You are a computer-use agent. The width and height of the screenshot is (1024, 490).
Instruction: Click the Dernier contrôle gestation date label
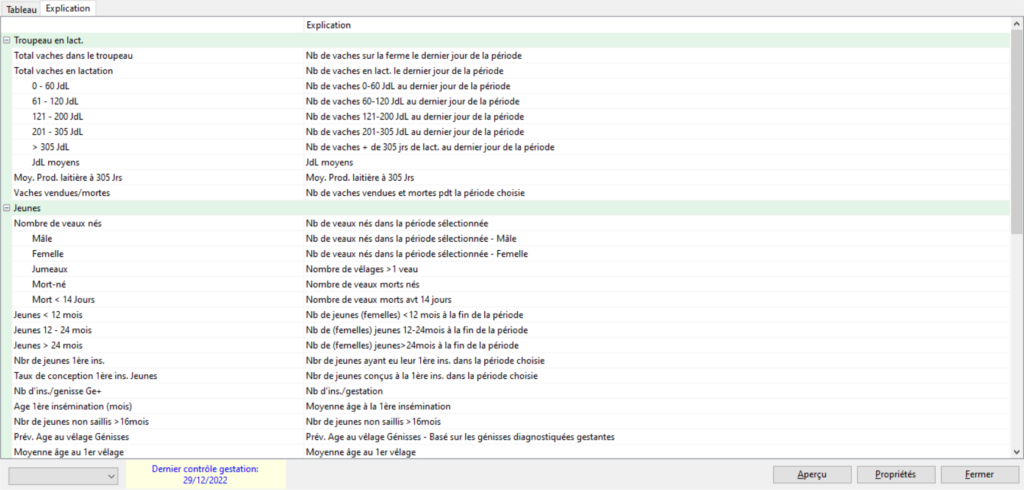click(x=205, y=474)
